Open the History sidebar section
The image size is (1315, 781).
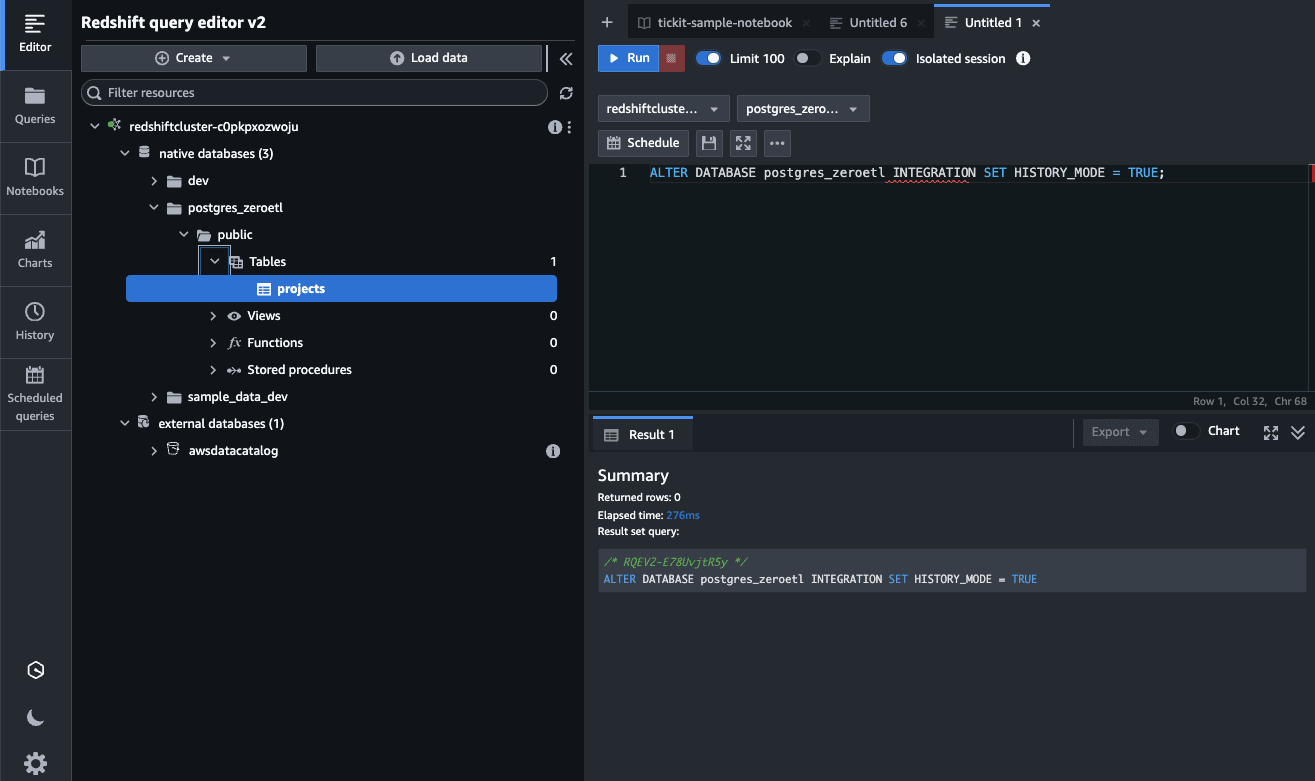click(x=35, y=322)
